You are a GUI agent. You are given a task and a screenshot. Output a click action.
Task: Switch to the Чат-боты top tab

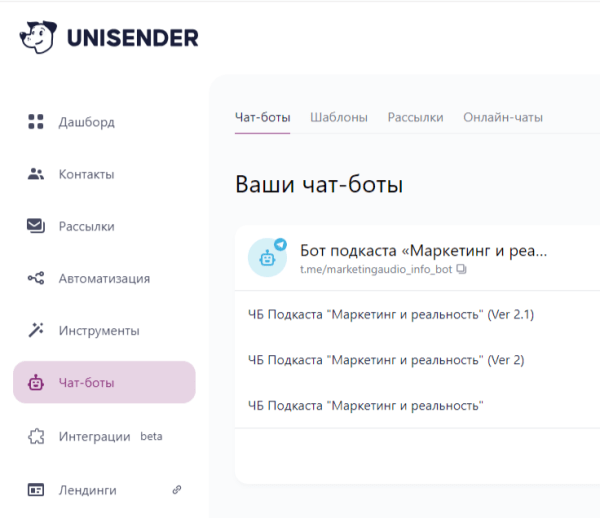coord(262,117)
